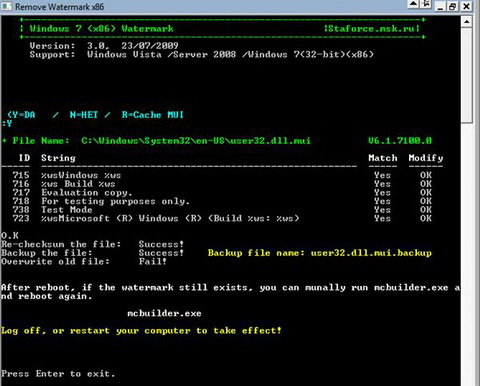Click the V6.1.7100.0 version value
The width and height of the screenshot is (480, 386).
click(x=400, y=141)
